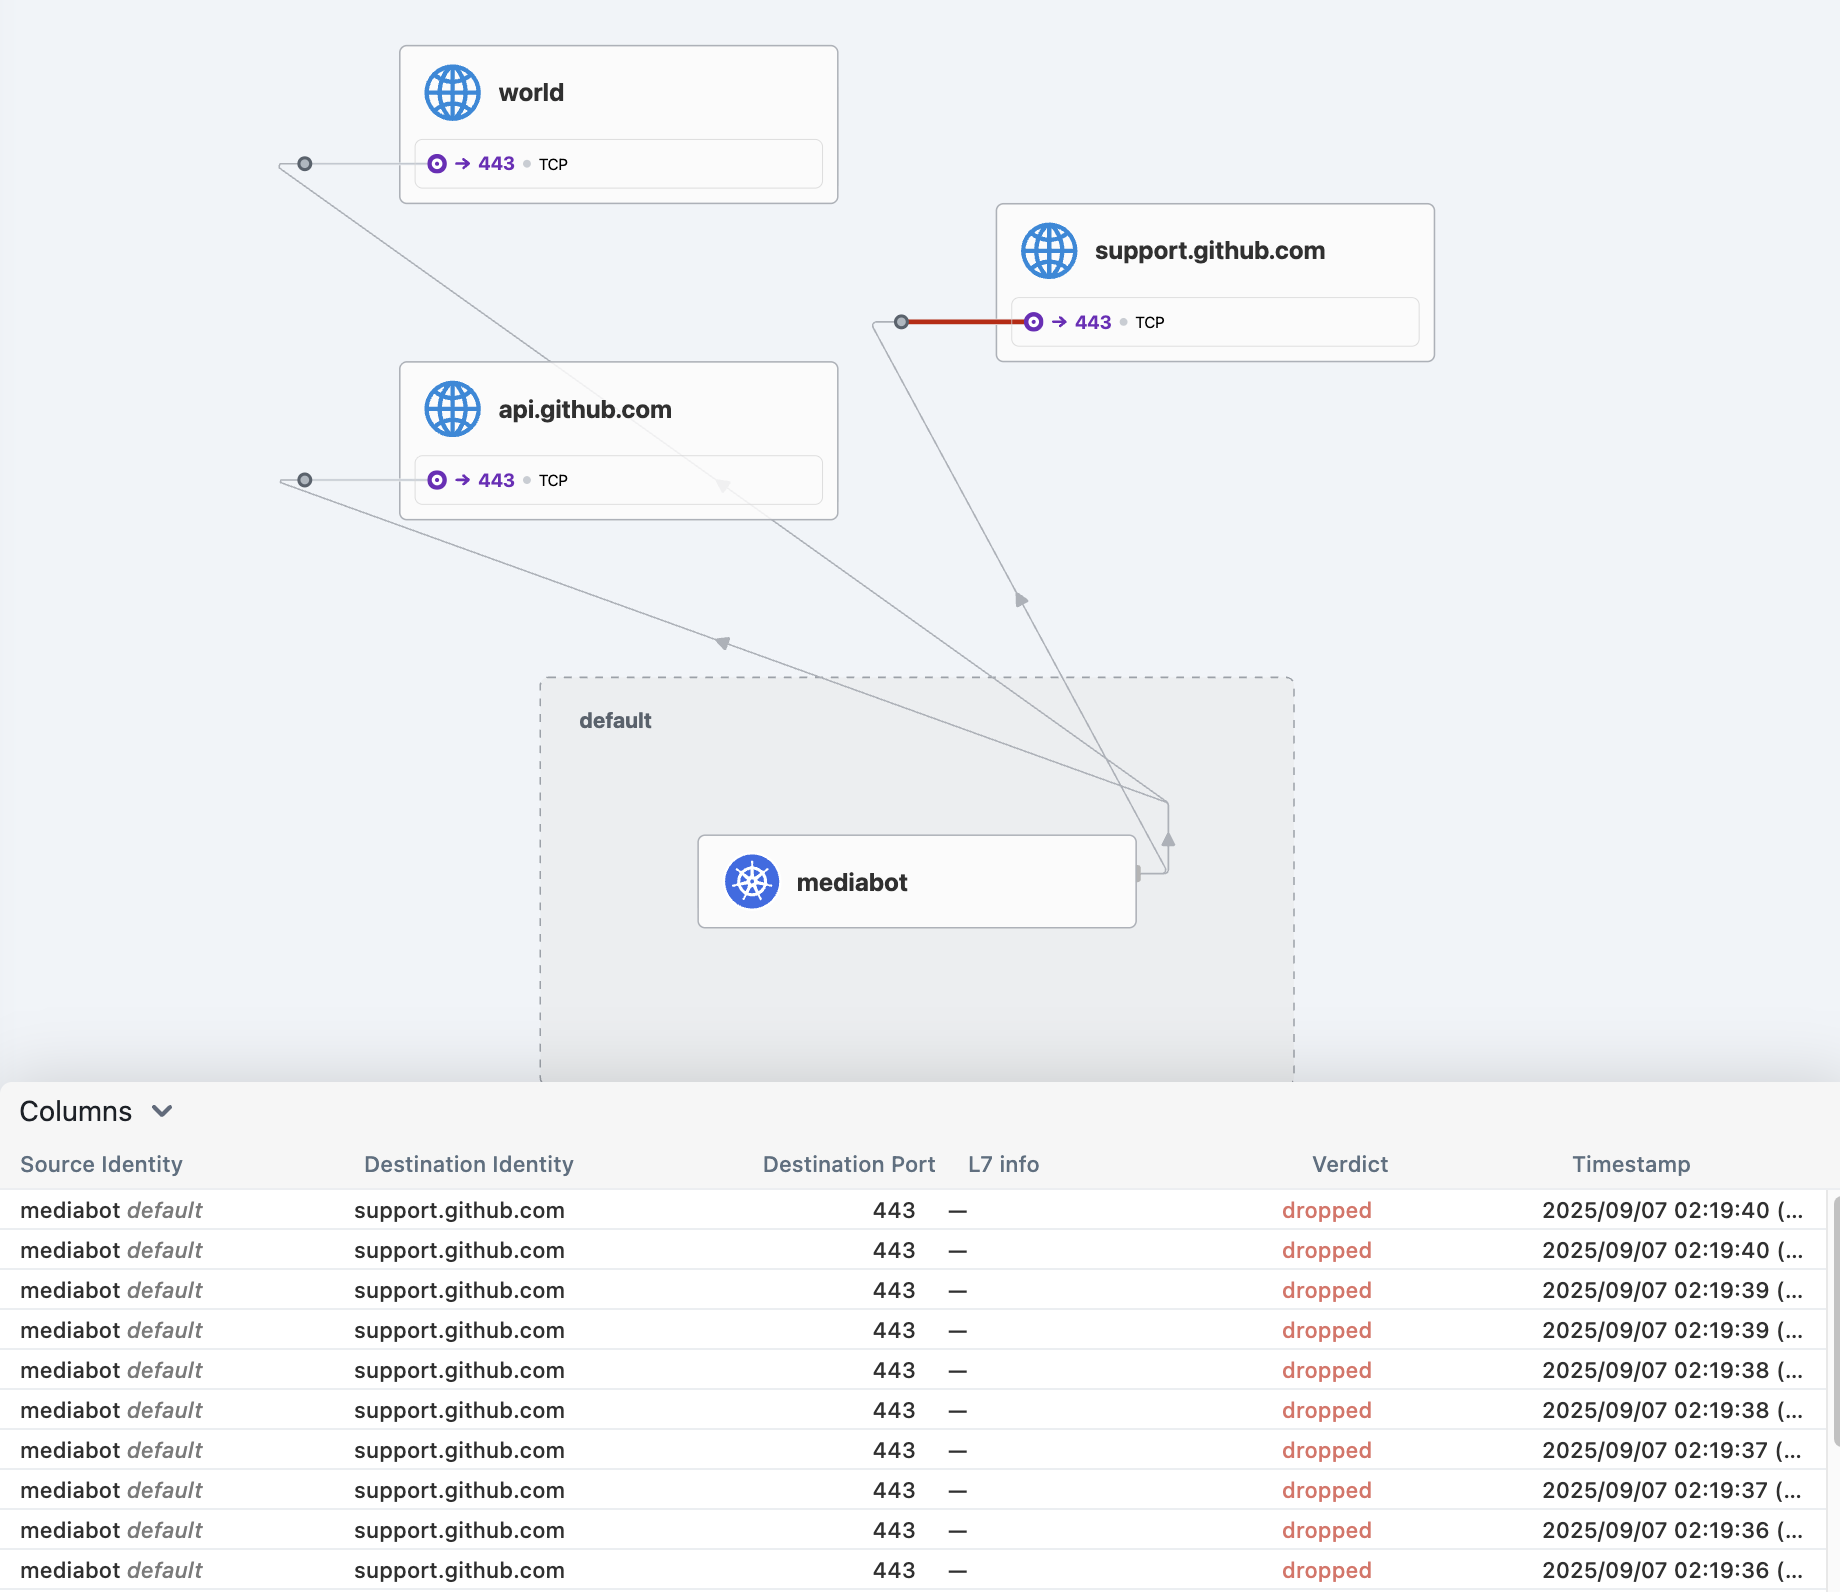Open the Columns dropdown chevron

tap(162, 1111)
